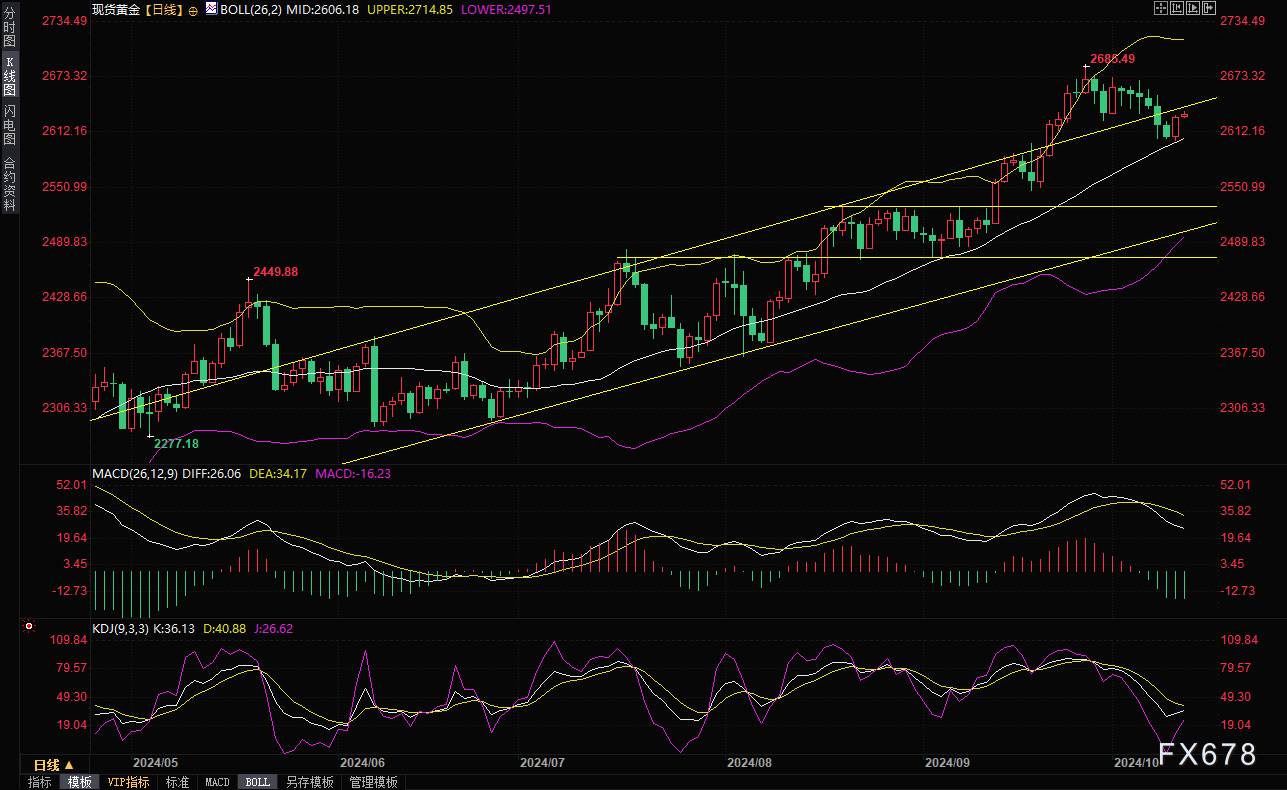
Task: Apply the 标准 template
Action: tap(177, 782)
